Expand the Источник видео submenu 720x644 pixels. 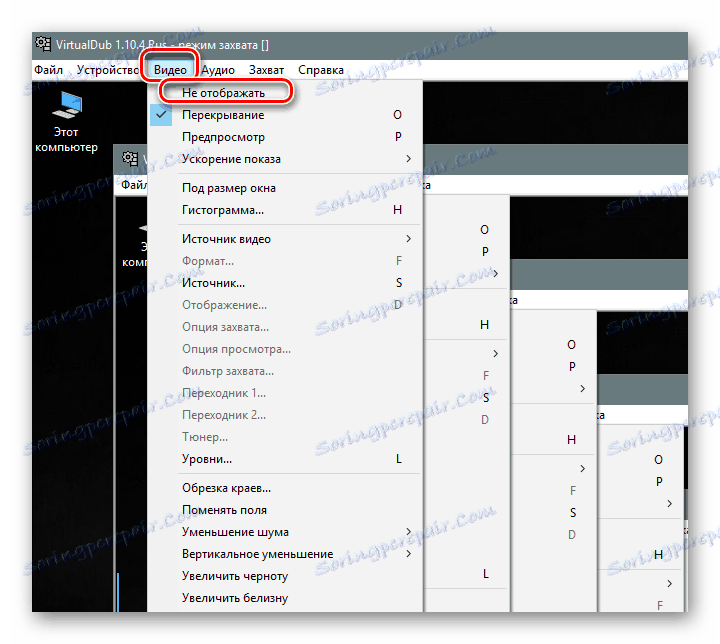285,239
